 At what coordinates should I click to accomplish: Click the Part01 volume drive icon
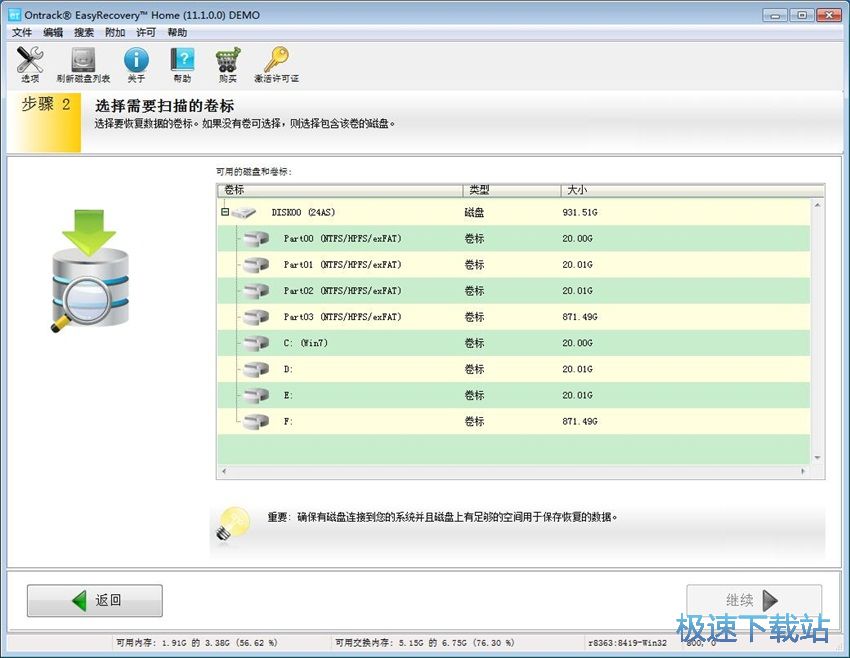256,265
